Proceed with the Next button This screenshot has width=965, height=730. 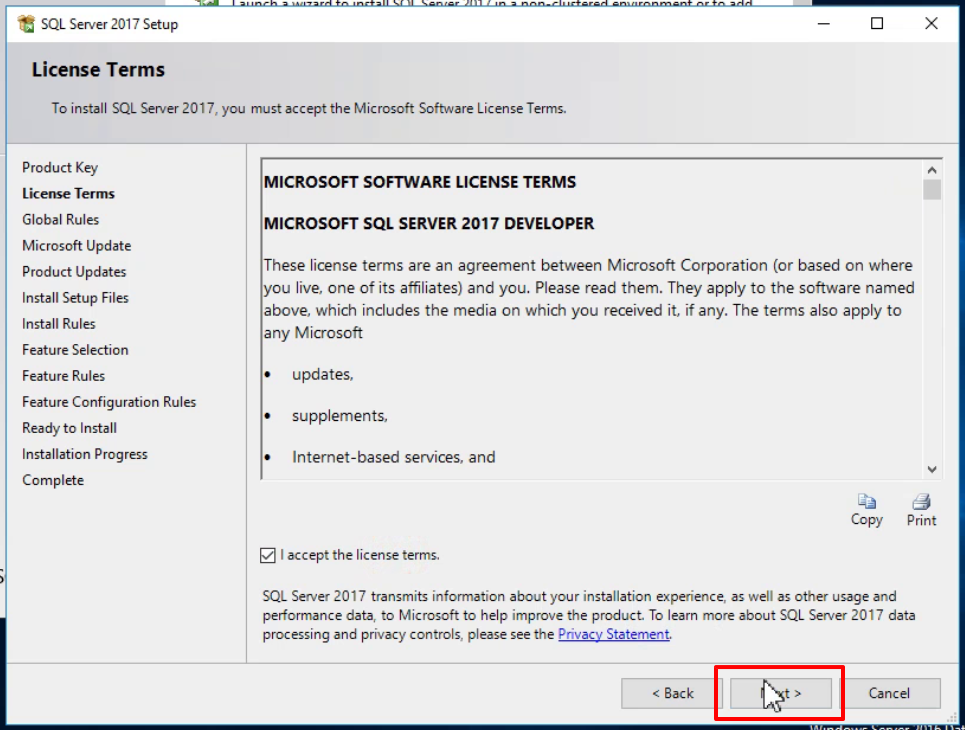[780, 693]
